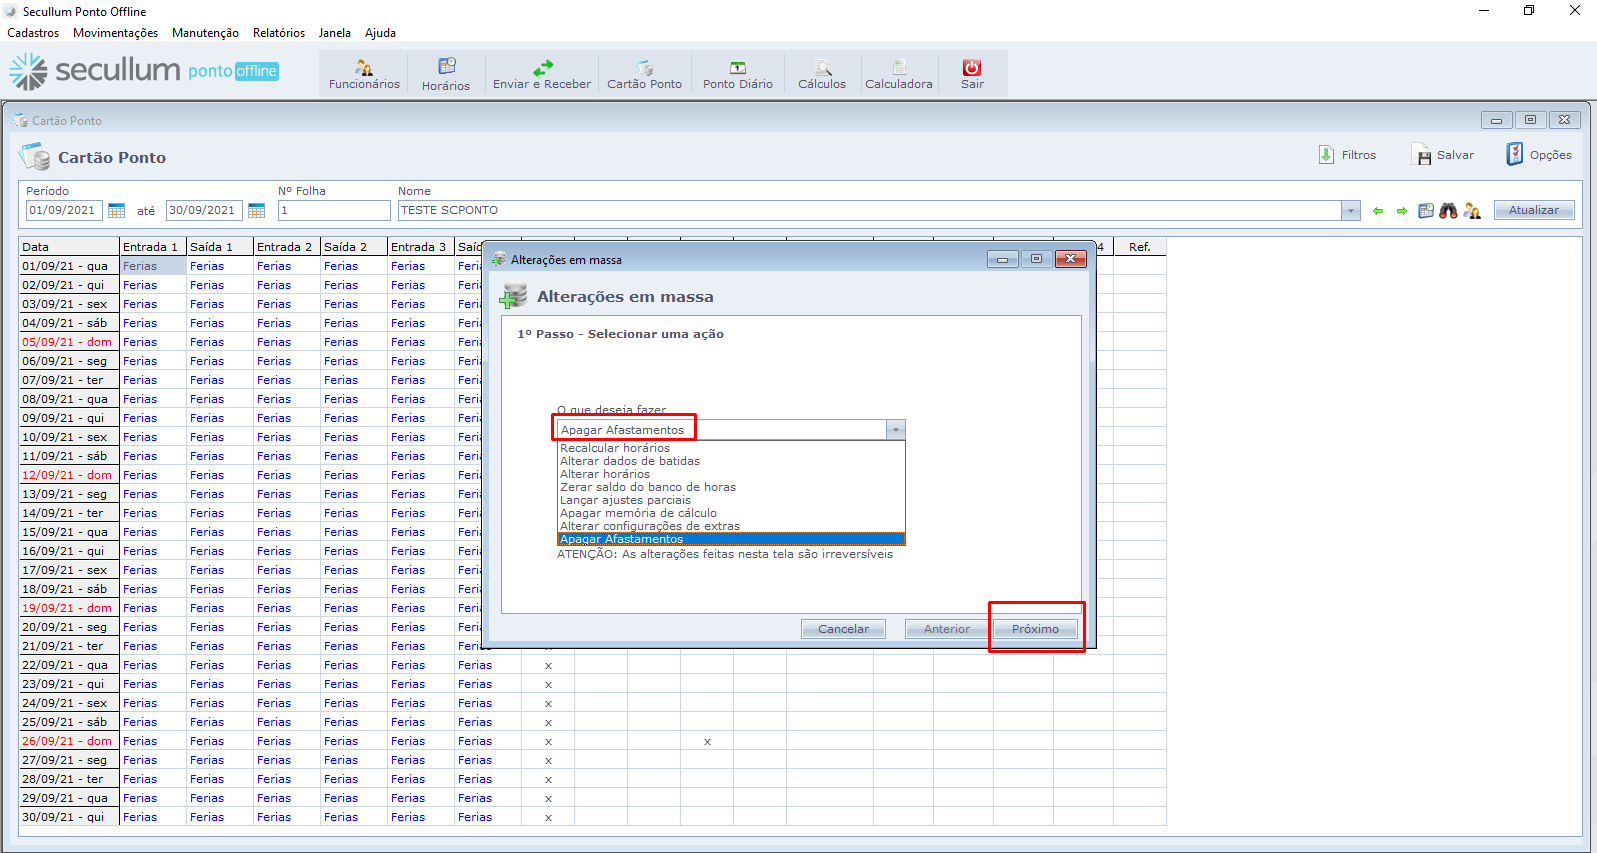Open Enviar e Receber sync tool

542,68
